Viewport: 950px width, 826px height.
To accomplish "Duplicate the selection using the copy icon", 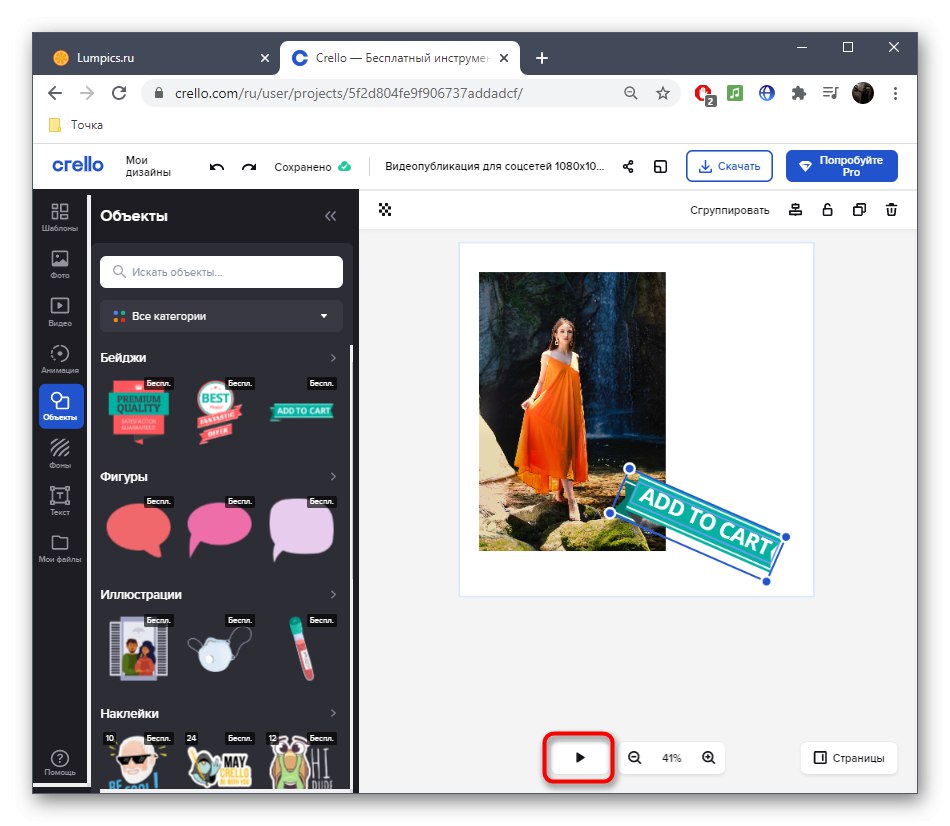I will pos(859,209).
